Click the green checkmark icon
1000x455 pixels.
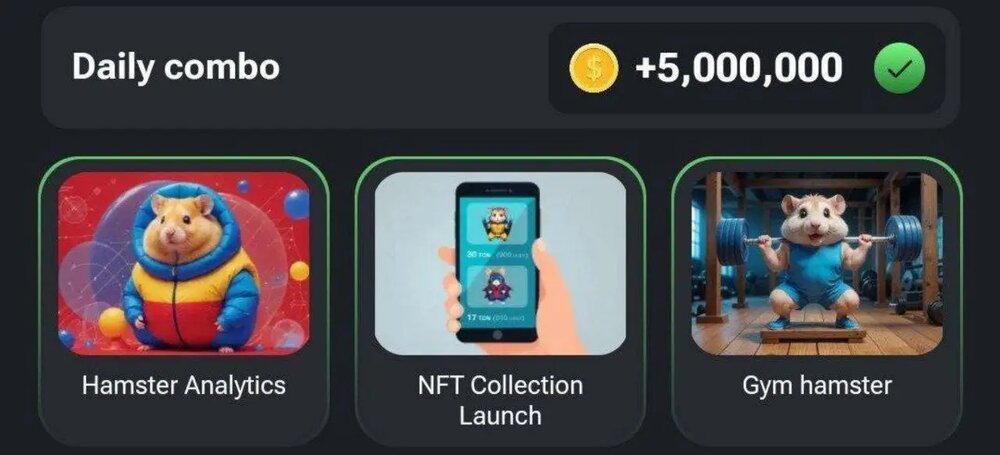[899, 68]
